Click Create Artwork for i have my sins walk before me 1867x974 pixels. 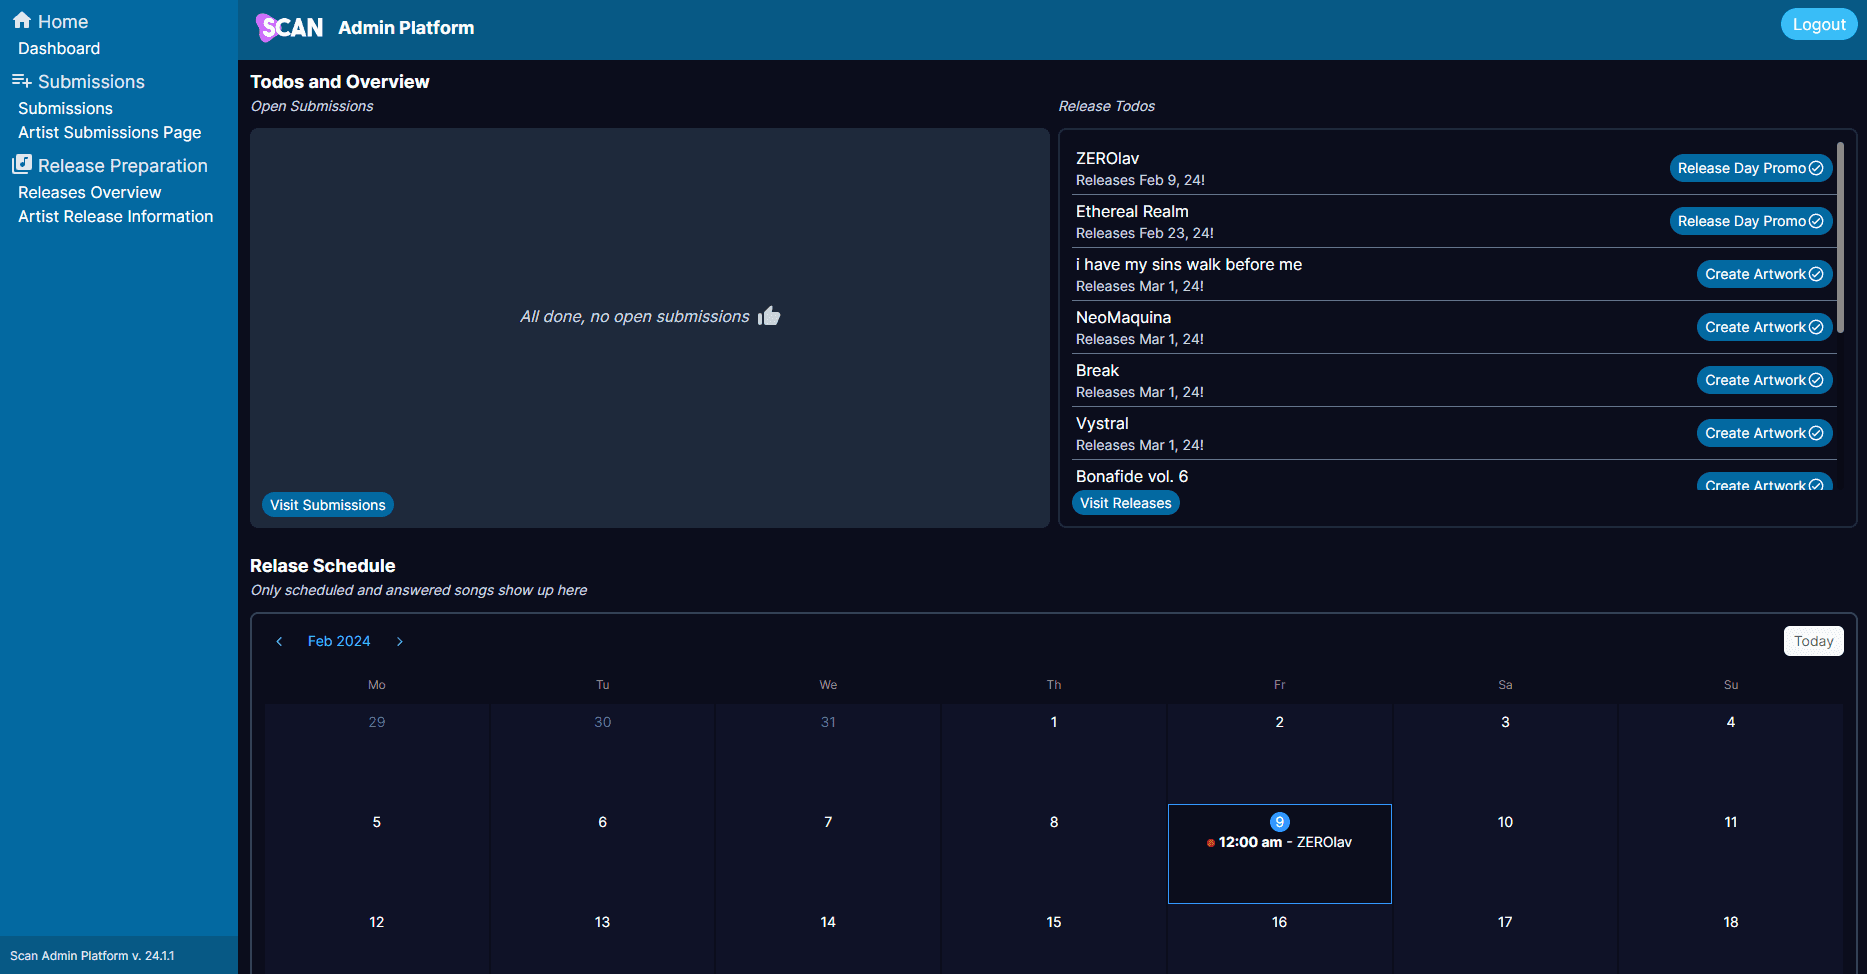(1764, 274)
